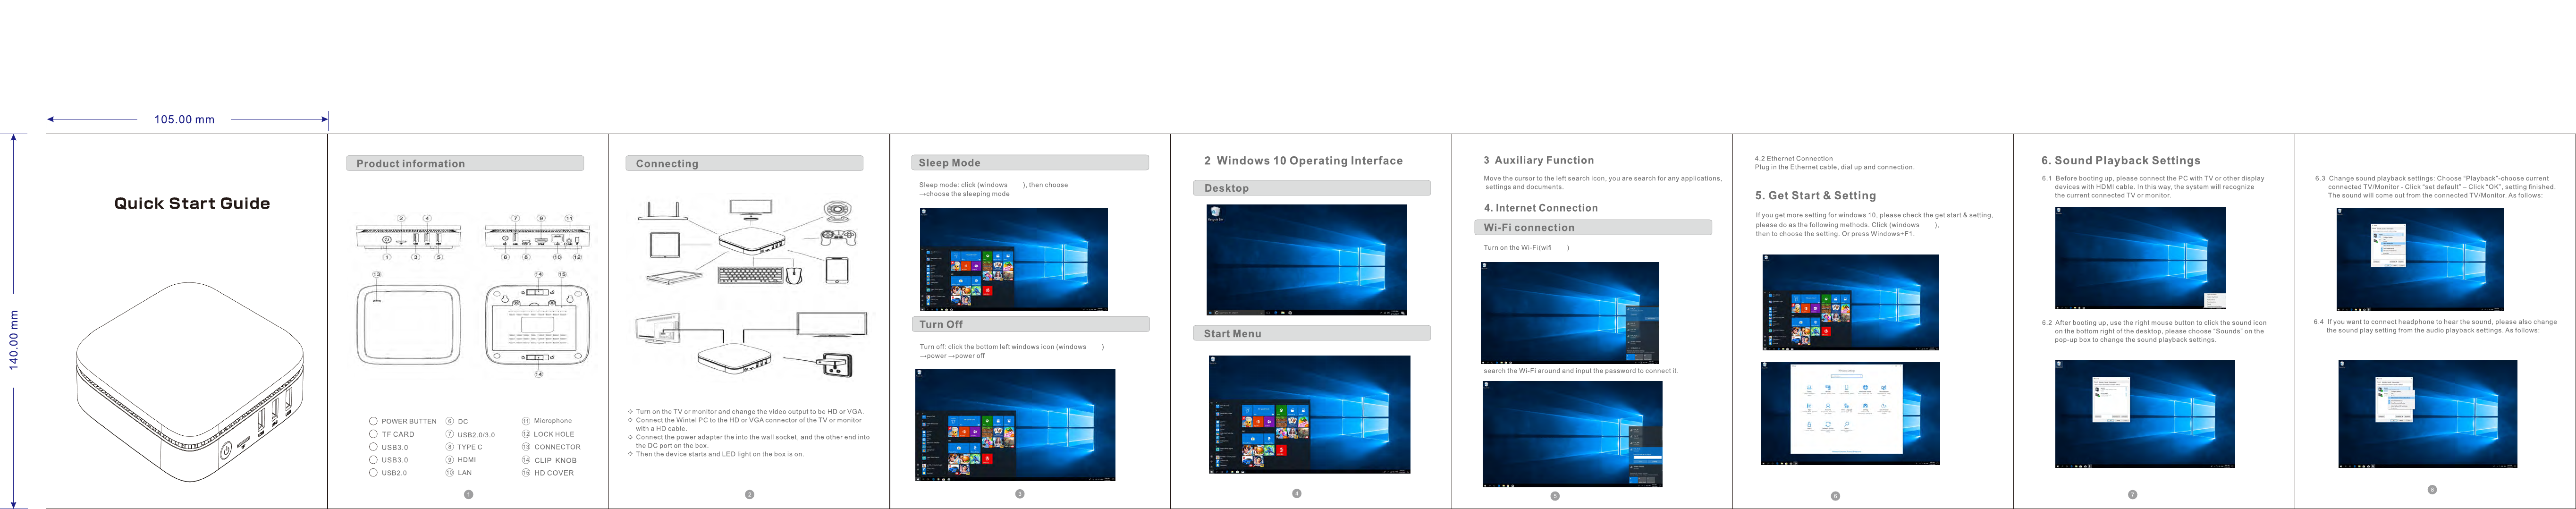Viewport: 2576px width, 509px height.
Task: Select the screenshot under the Desktop heading
Action: point(1306,260)
